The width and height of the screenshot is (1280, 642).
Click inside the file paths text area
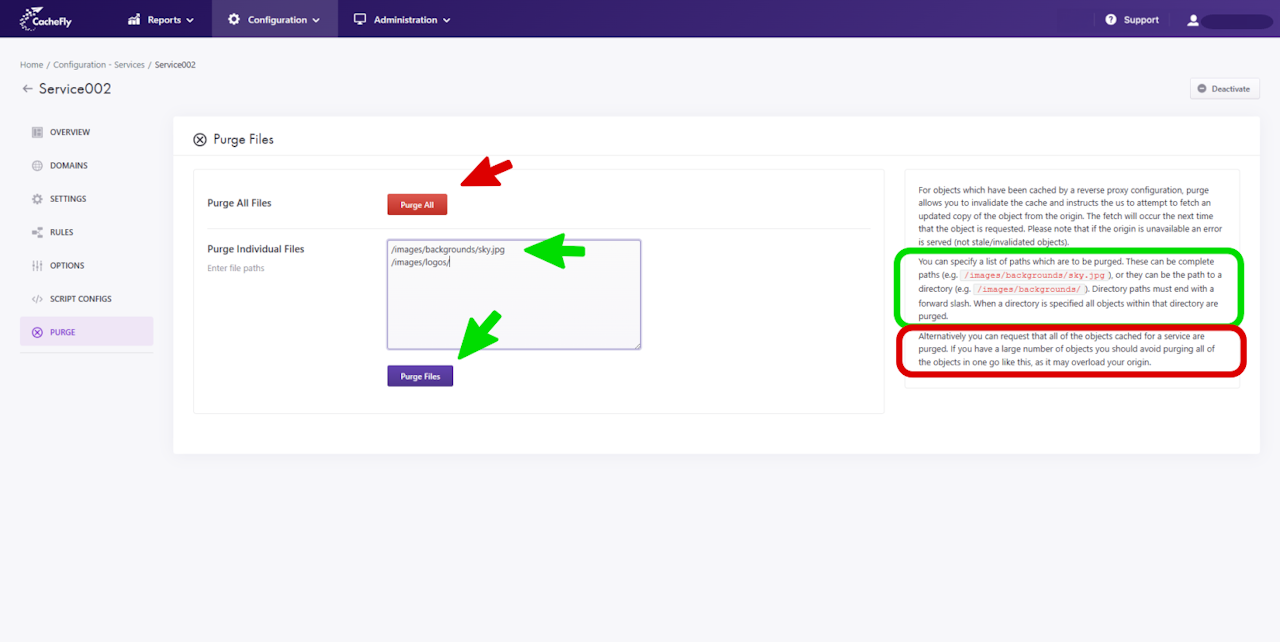[x=514, y=294]
